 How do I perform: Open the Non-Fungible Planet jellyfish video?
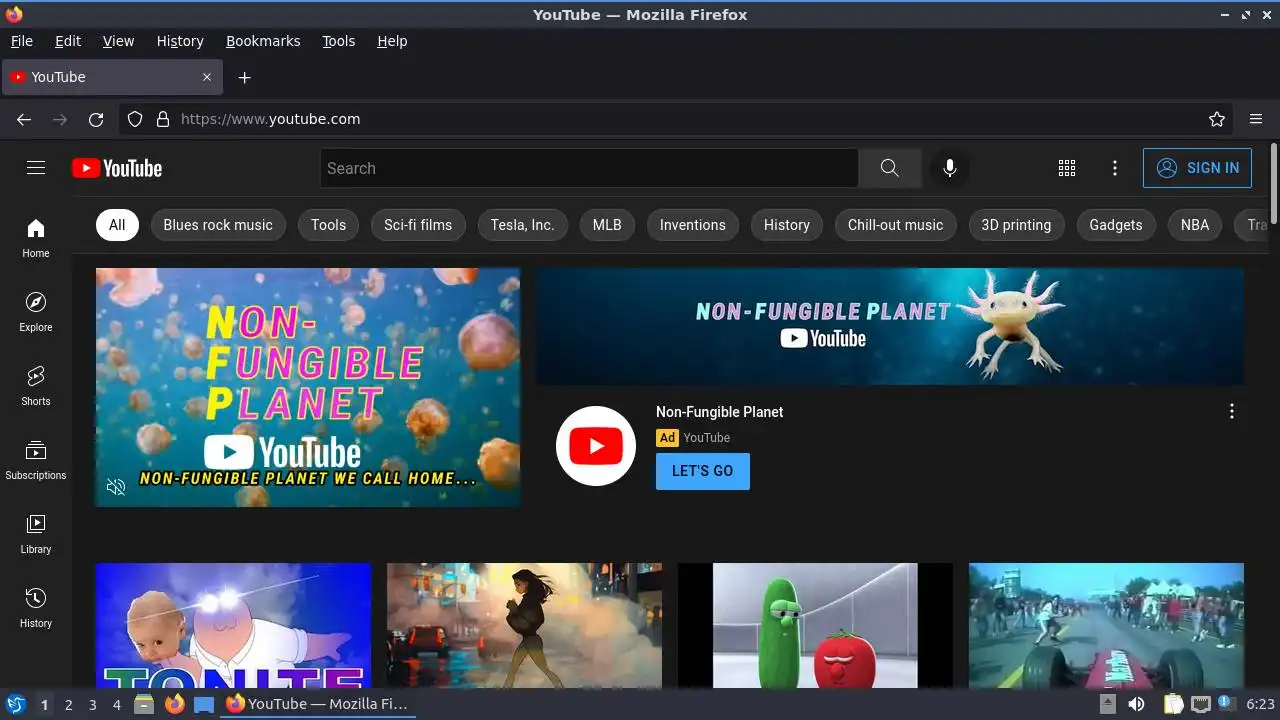[x=308, y=387]
